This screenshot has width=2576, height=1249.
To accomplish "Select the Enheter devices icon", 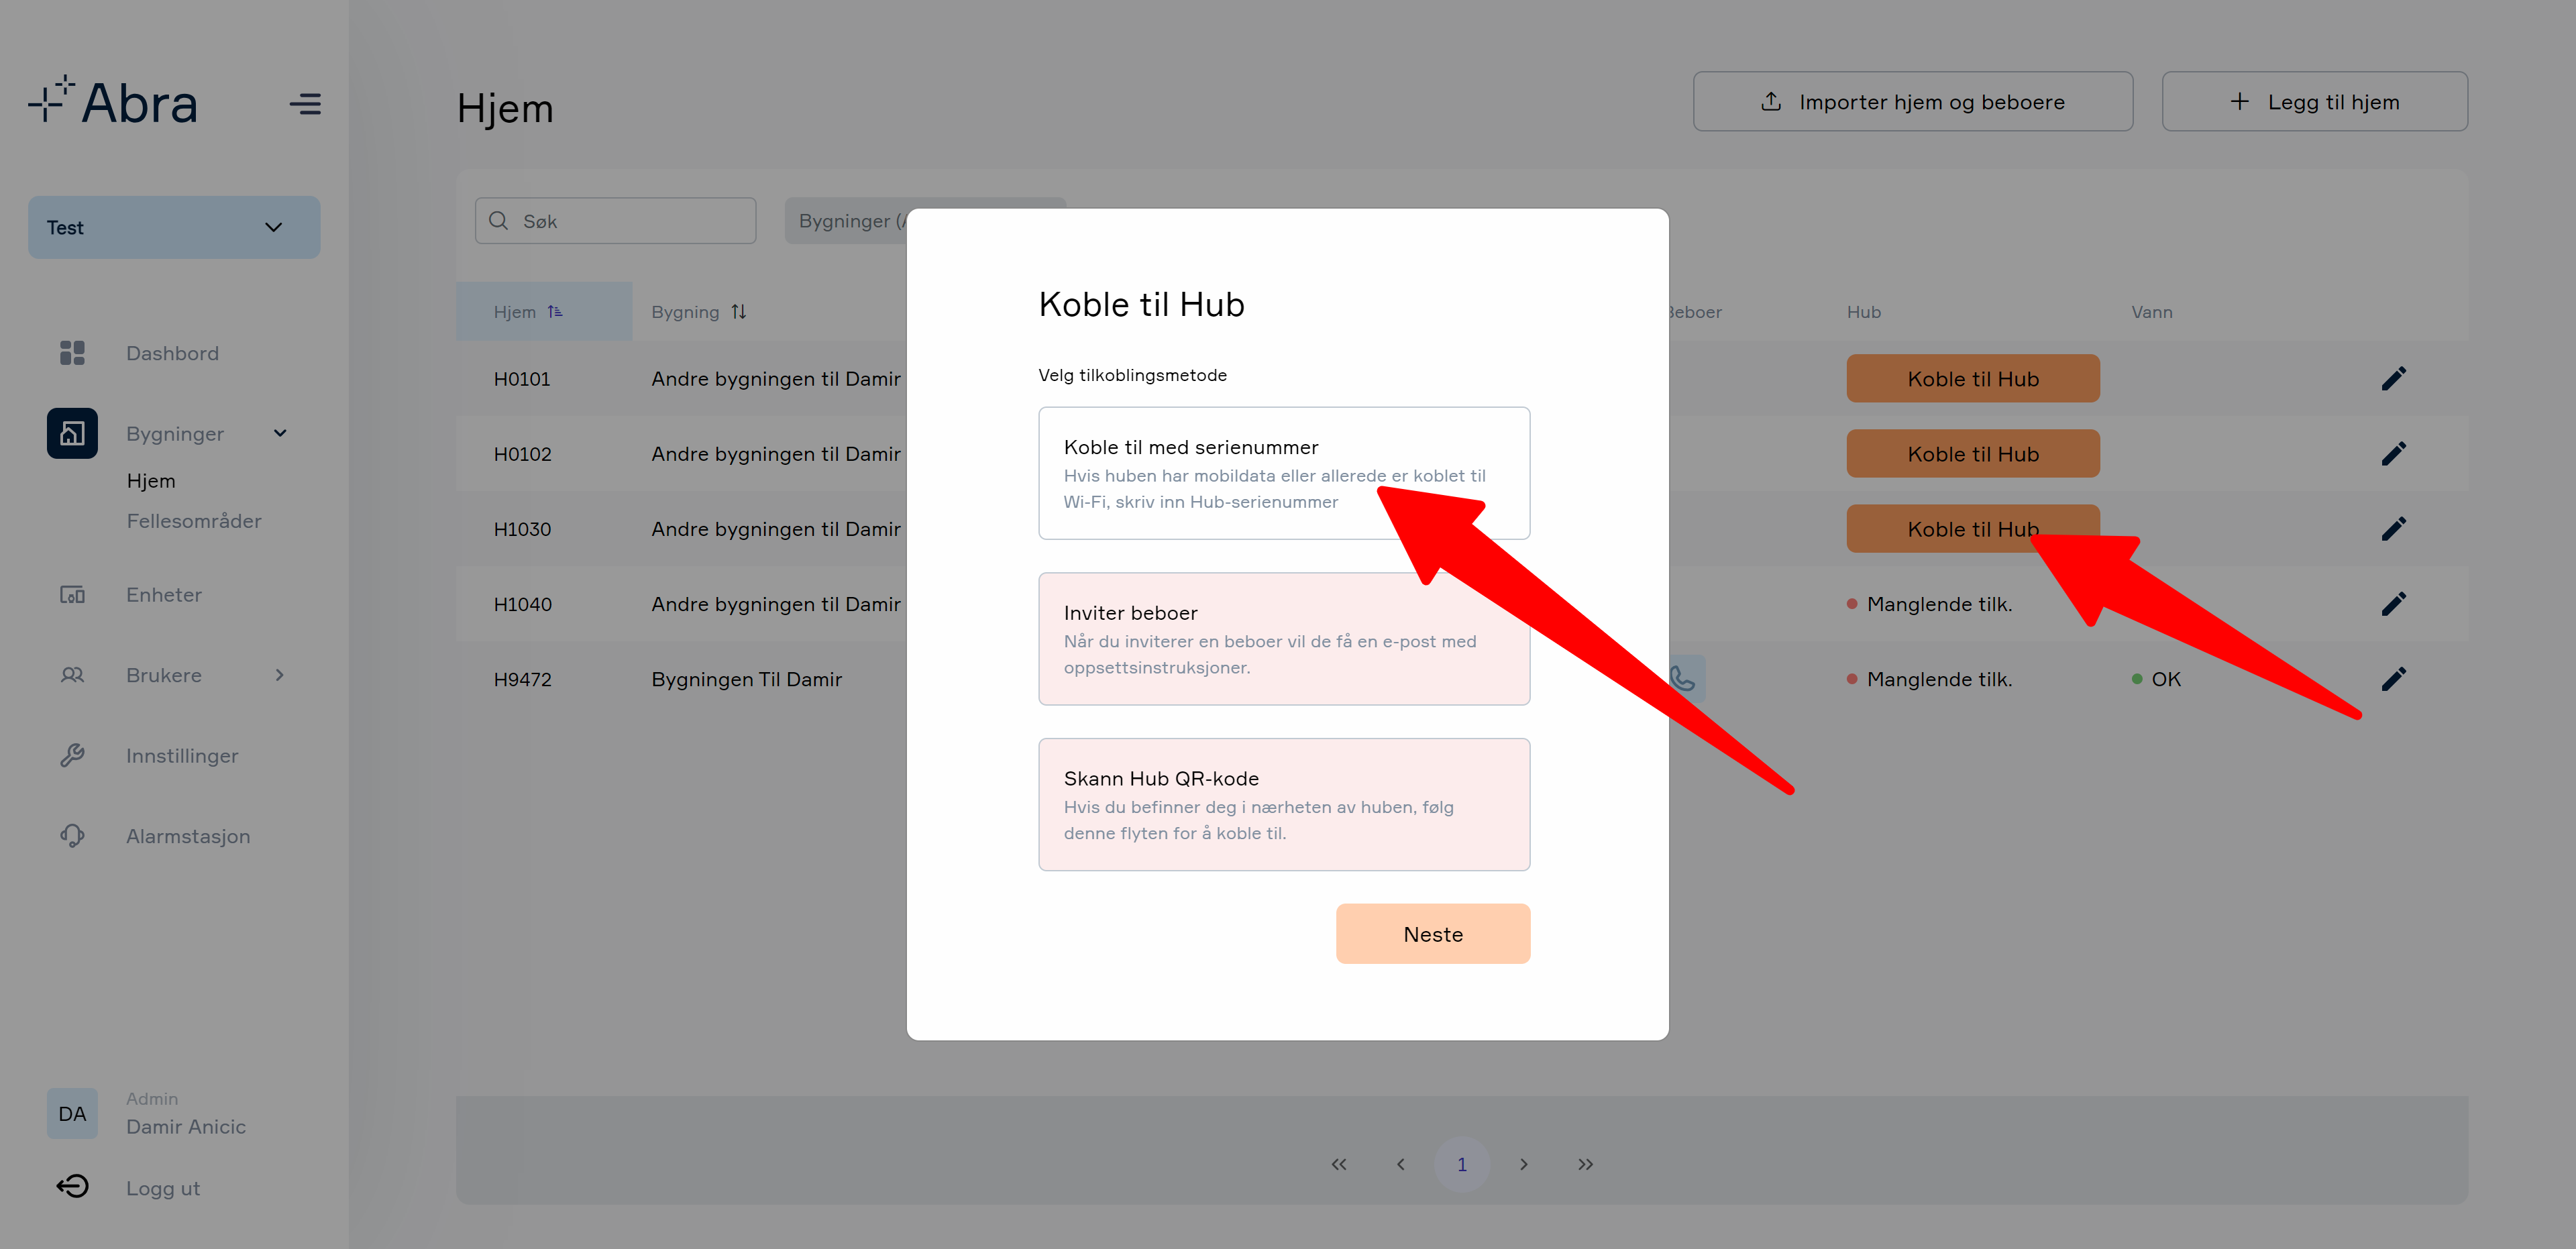I will pyautogui.click(x=72, y=595).
